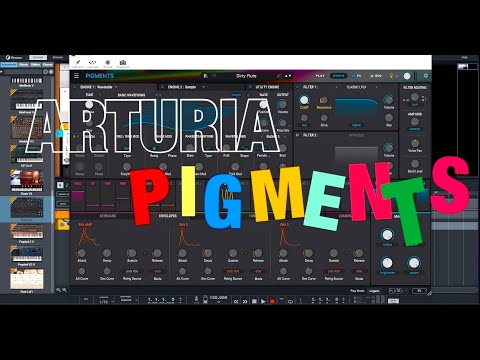480x360 pixels.
Task: Click Env 2 Attack knob
Action: coord(182,253)
